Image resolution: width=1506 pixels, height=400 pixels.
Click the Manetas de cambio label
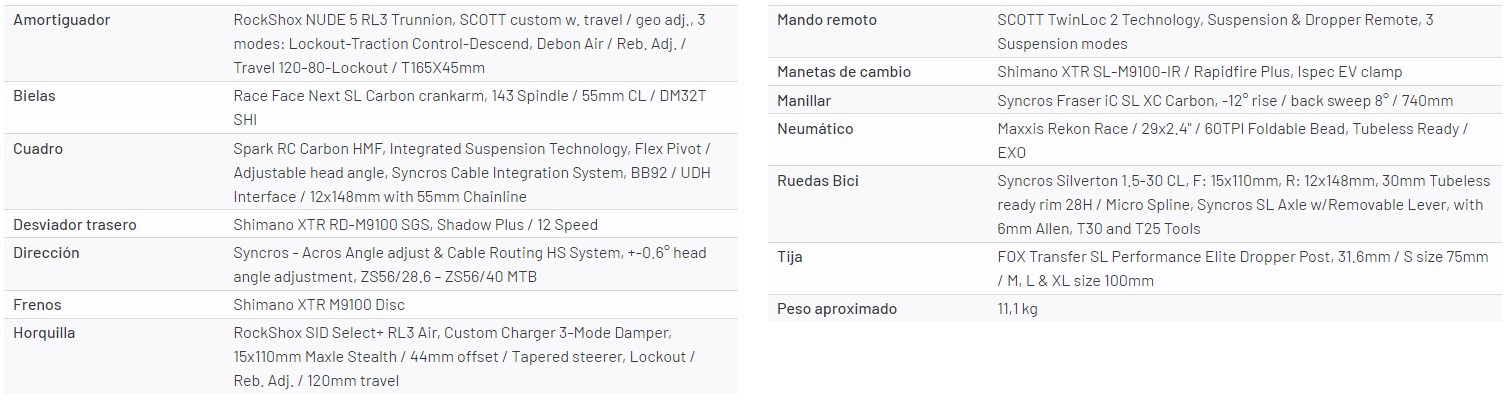844,72
